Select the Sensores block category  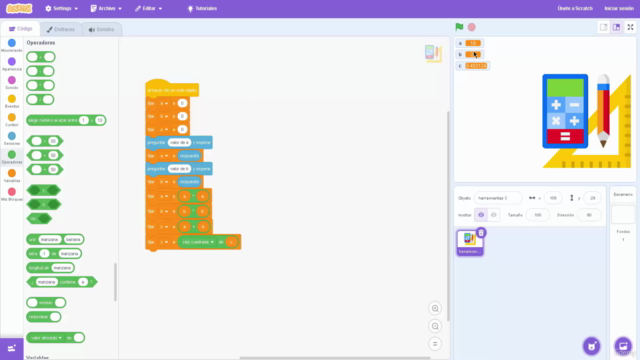tap(12, 138)
